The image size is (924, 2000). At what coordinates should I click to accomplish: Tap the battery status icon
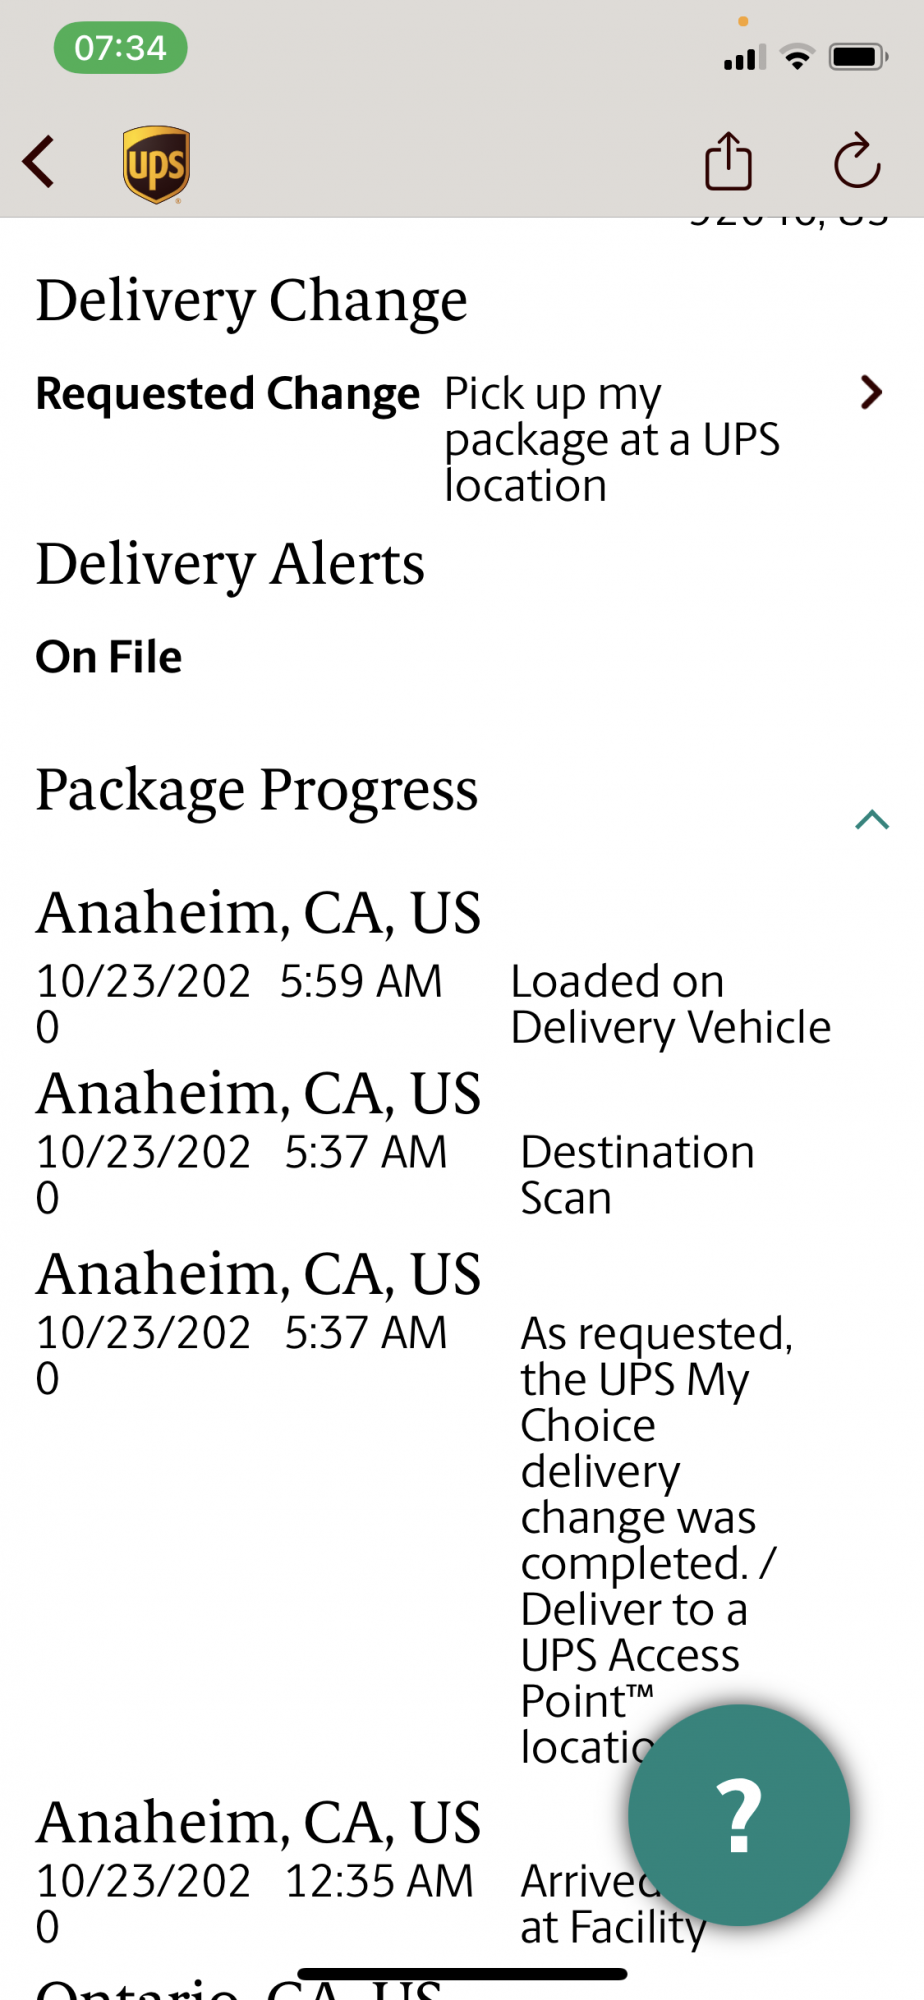pyautogui.click(x=858, y=57)
